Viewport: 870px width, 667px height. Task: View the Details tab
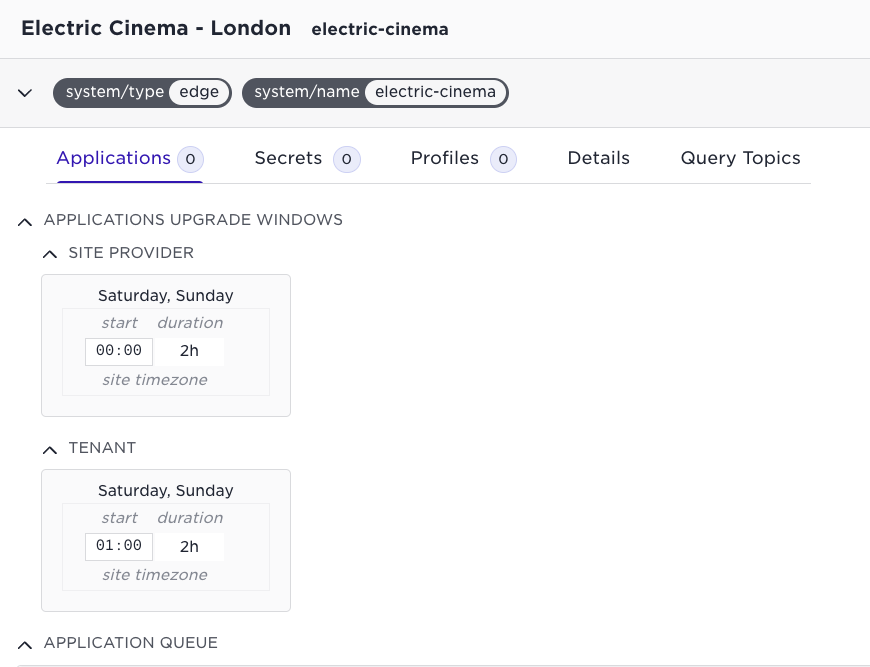pyautogui.click(x=598, y=158)
